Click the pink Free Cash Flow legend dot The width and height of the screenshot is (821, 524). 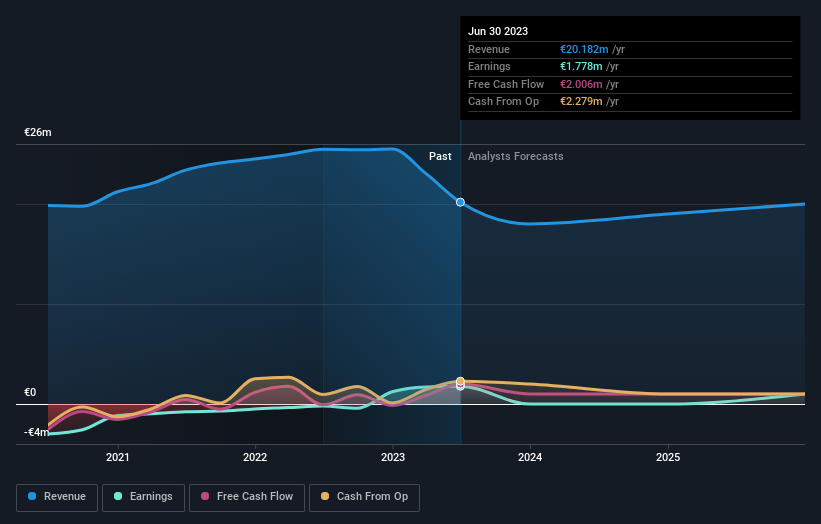205,496
